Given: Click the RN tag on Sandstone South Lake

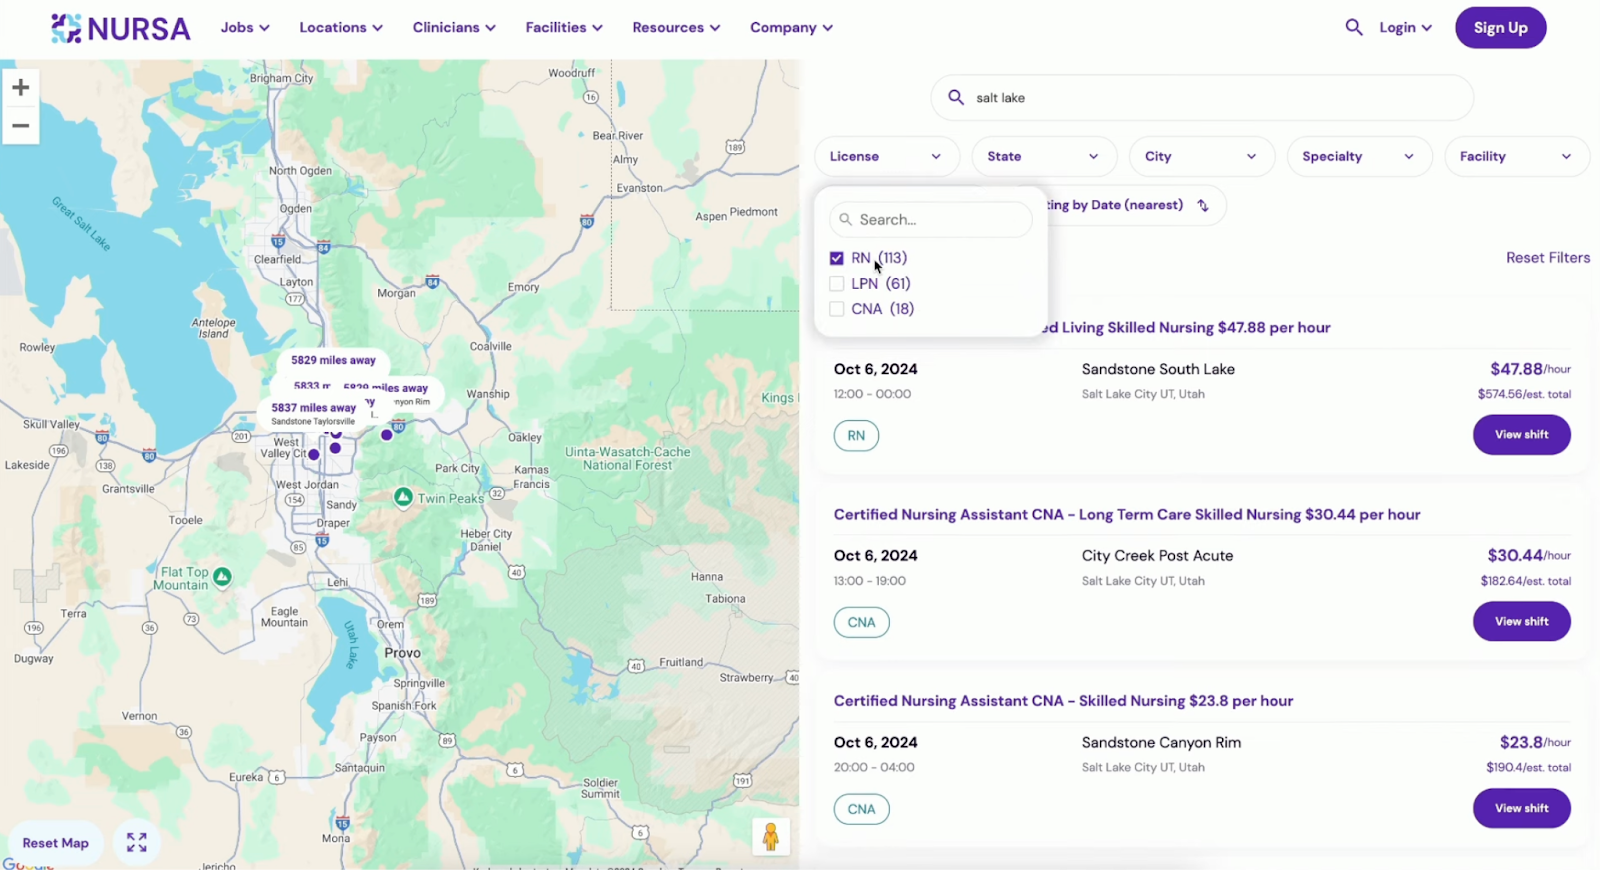Looking at the screenshot, I should point(856,436).
